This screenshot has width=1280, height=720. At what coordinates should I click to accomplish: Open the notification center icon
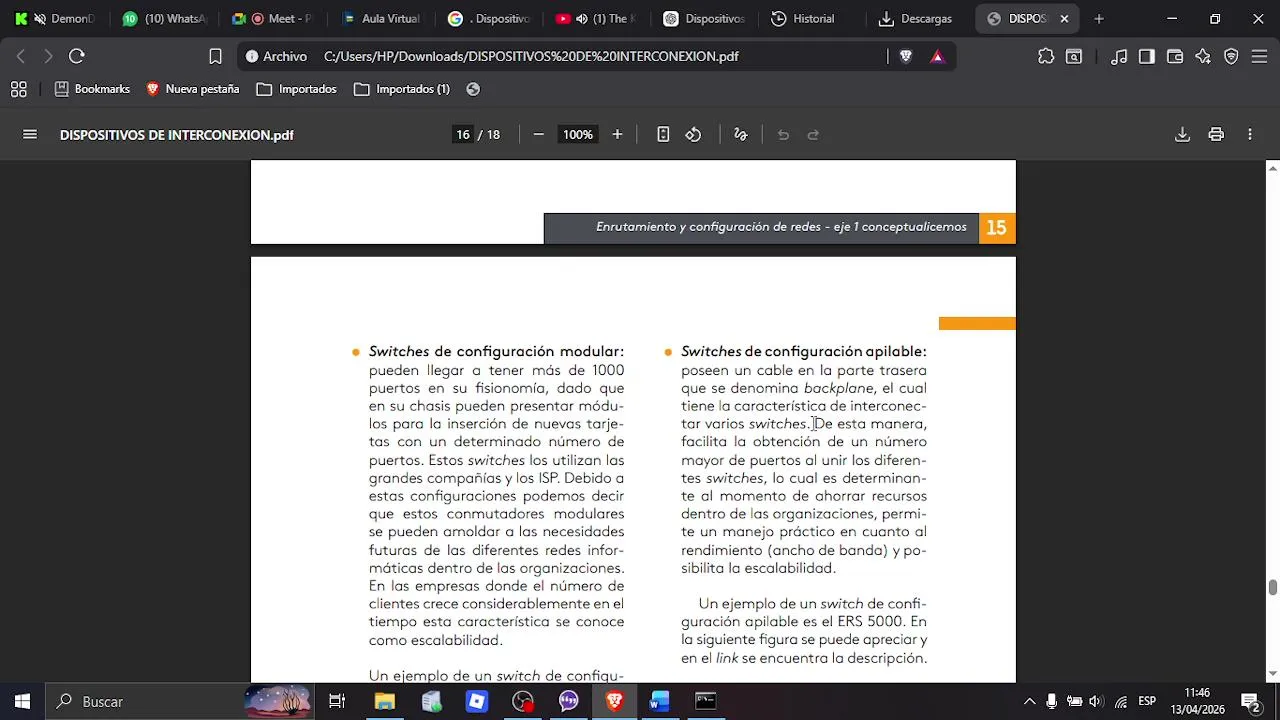(x=1250, y=701)
